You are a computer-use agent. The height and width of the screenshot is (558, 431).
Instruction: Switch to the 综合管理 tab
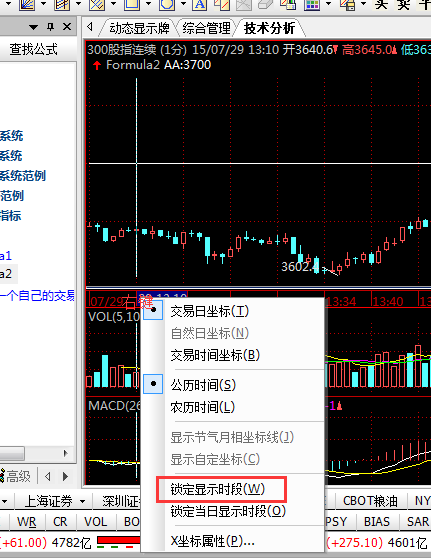206,28
